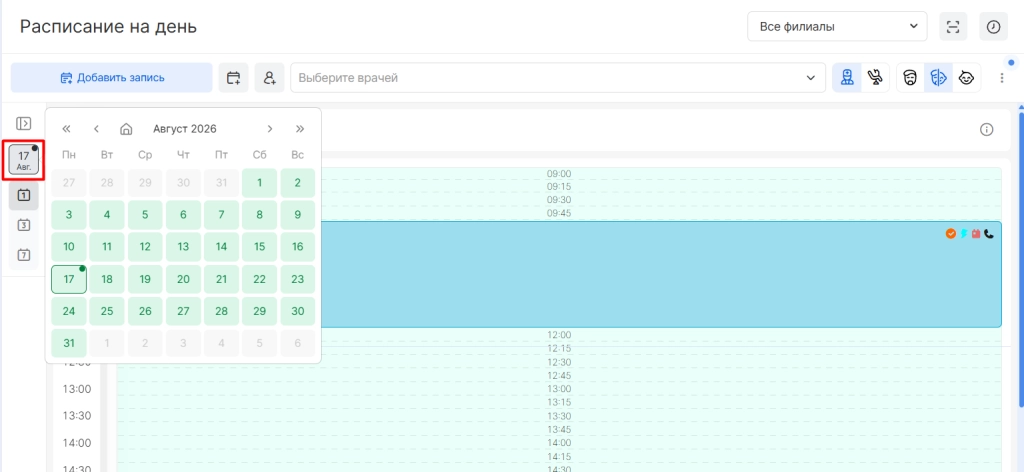This screenshot has height=472, width=1024.
Task: Click the scan barcode icon button
Action: (x=953, y=27)
